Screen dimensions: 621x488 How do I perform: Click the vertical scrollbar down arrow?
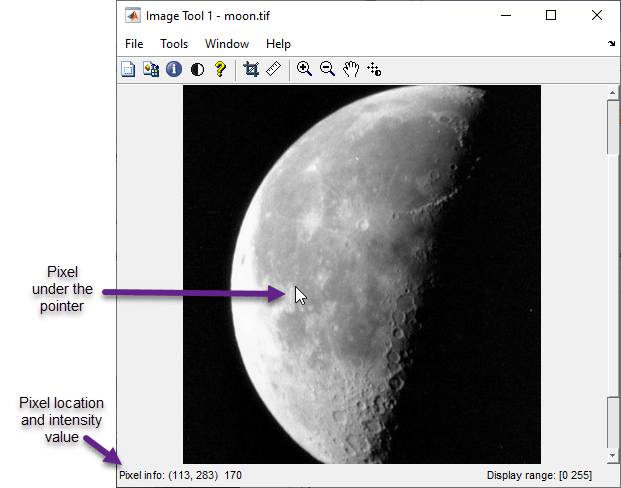(x=613, y=456)
